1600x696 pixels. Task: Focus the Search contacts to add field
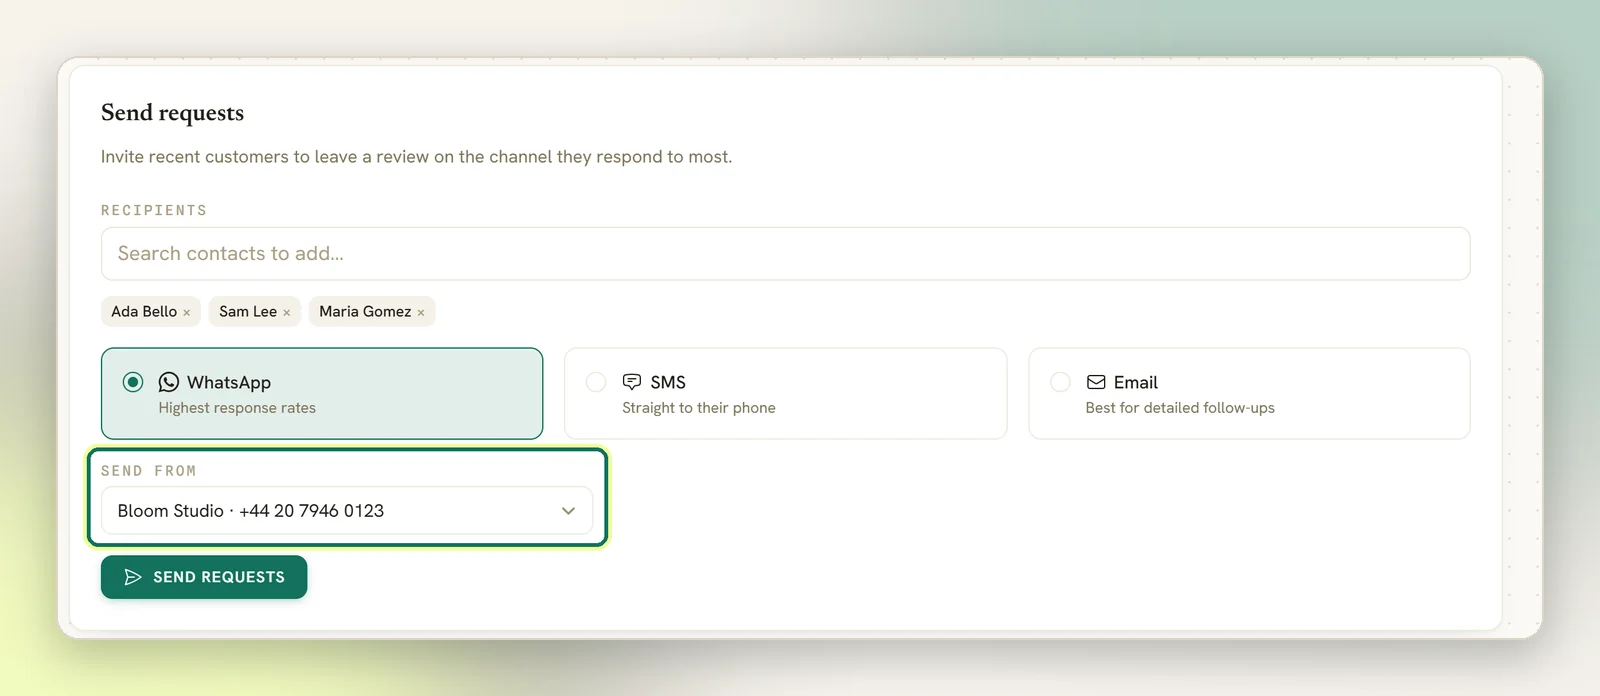click(785, 254)
